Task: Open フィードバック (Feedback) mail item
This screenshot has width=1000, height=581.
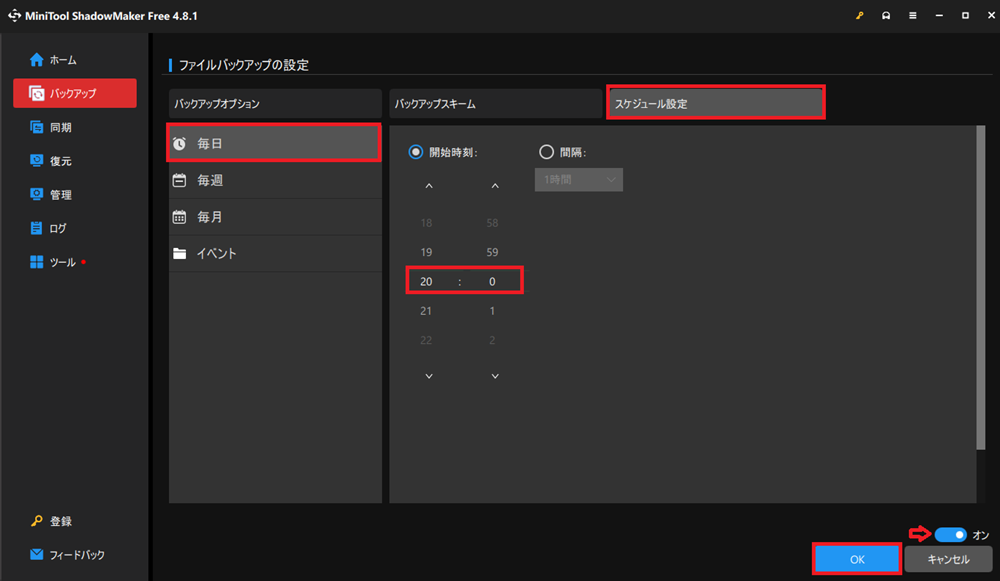Action: click(68, 555)
